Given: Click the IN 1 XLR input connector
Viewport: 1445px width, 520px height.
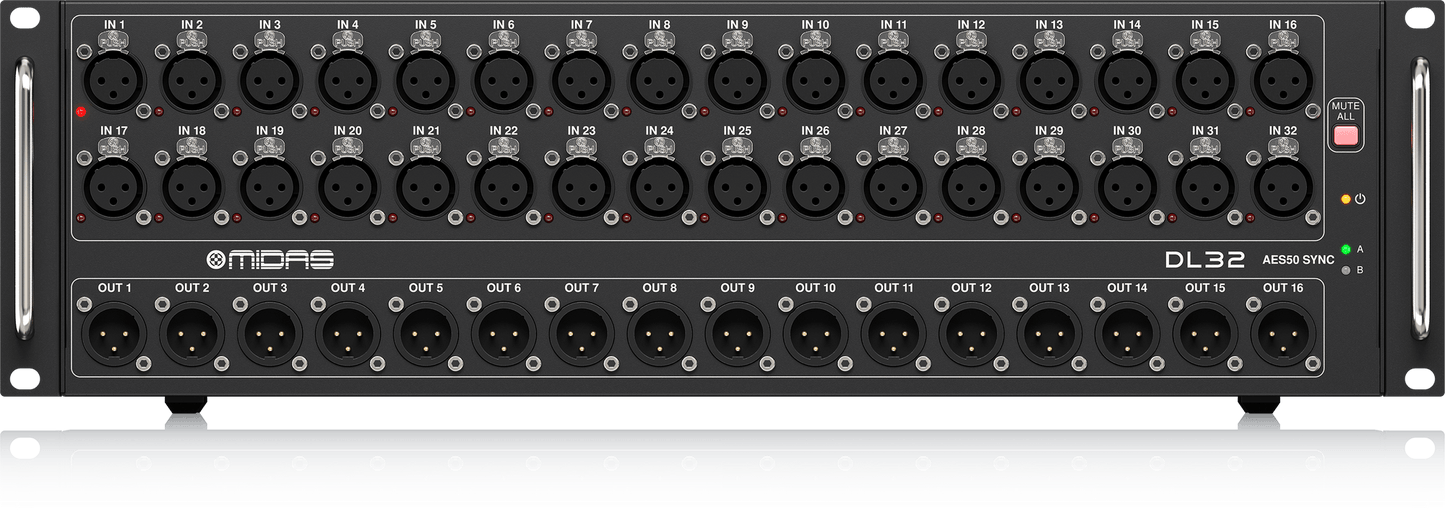Looking at the screenshot, I should 115,81.
